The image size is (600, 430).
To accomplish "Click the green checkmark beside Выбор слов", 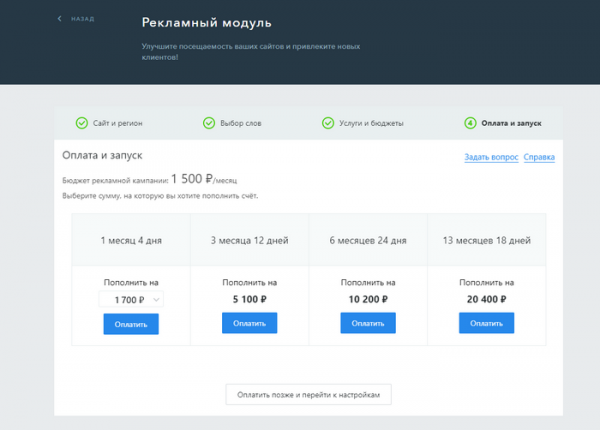I will [209, 123].
